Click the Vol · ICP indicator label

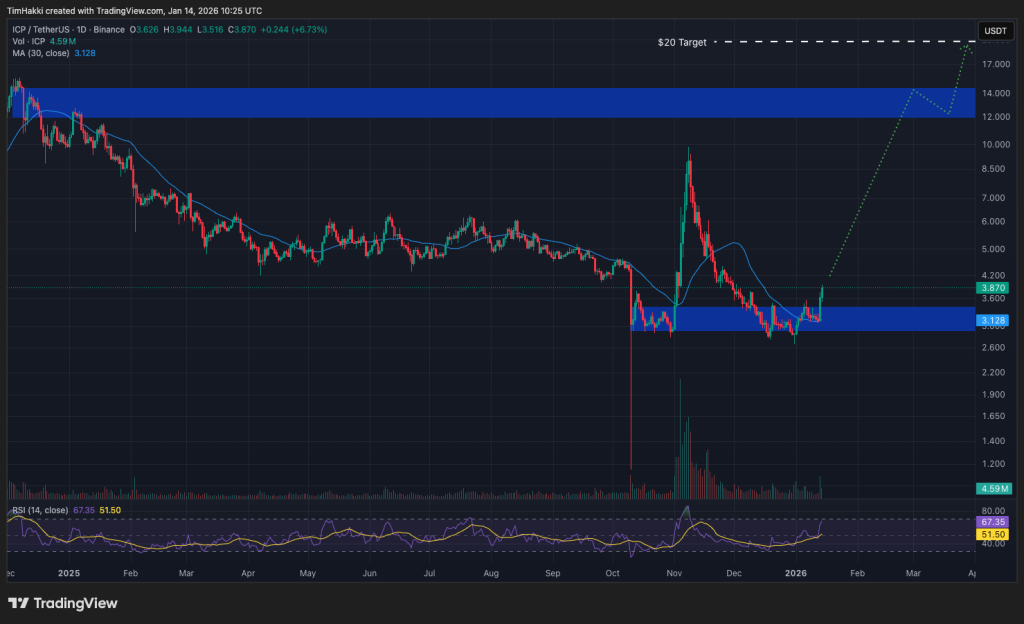[28, 42]
